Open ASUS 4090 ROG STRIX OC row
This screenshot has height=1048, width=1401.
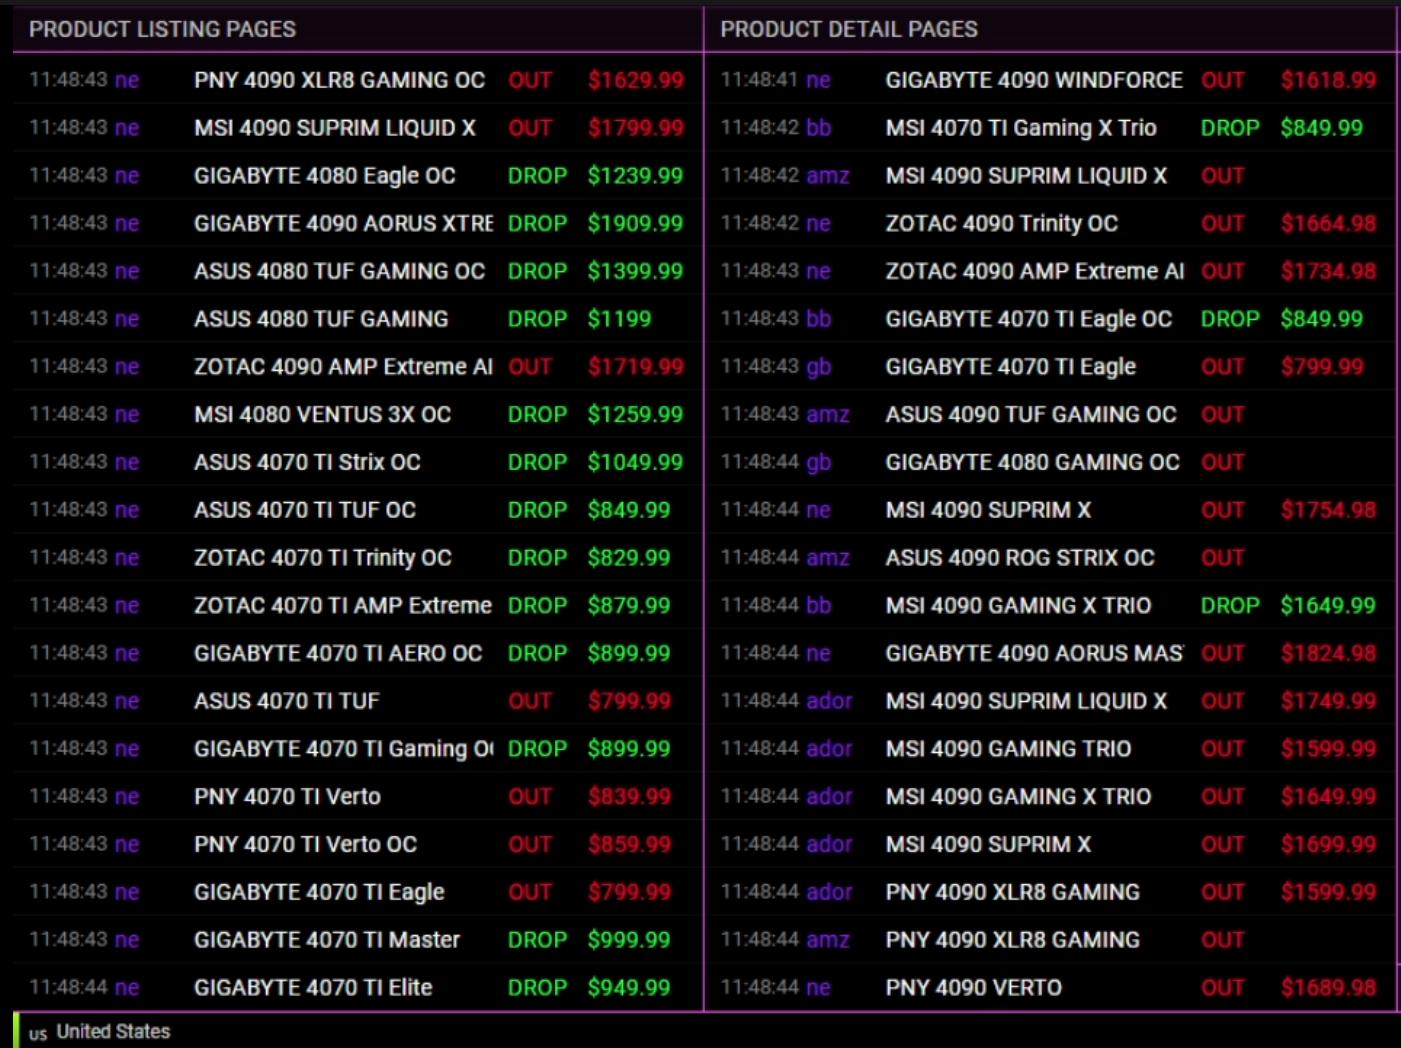1020,558
